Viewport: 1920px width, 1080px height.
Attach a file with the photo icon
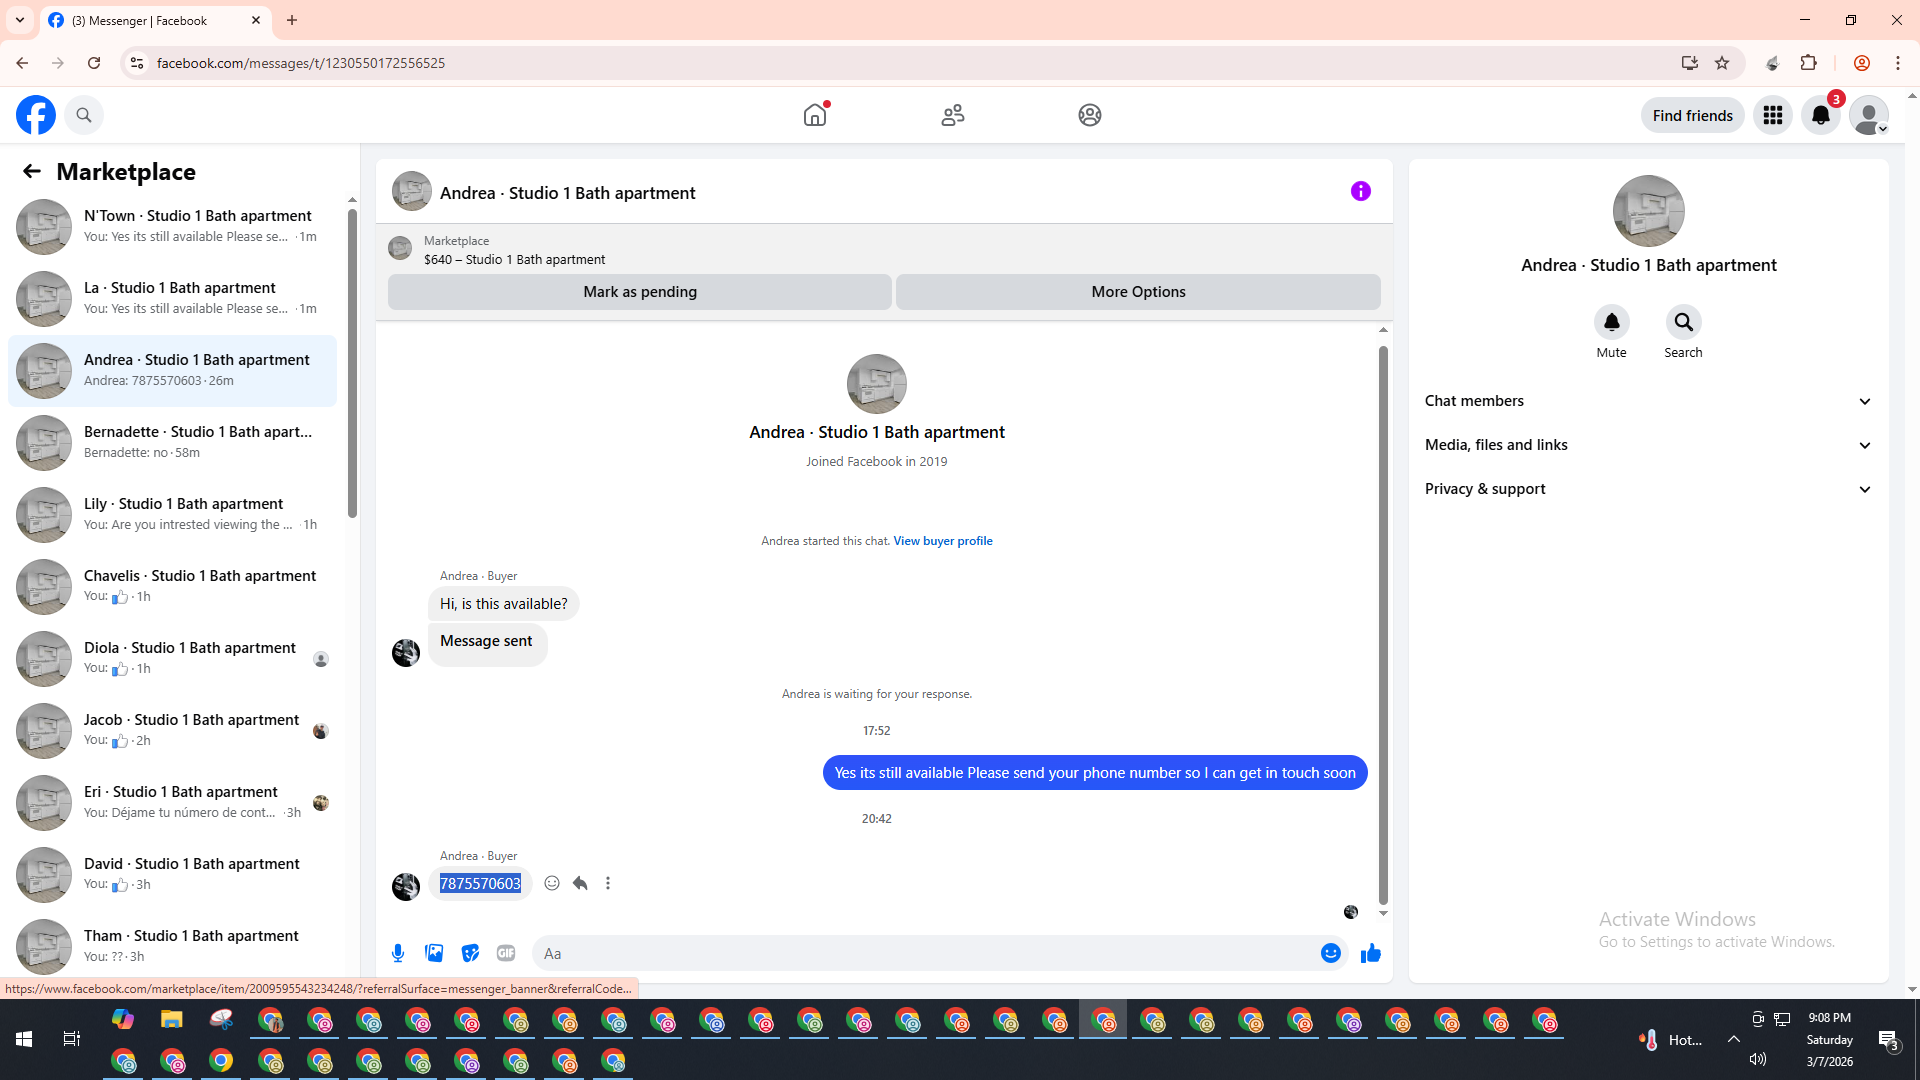point(434,953)
